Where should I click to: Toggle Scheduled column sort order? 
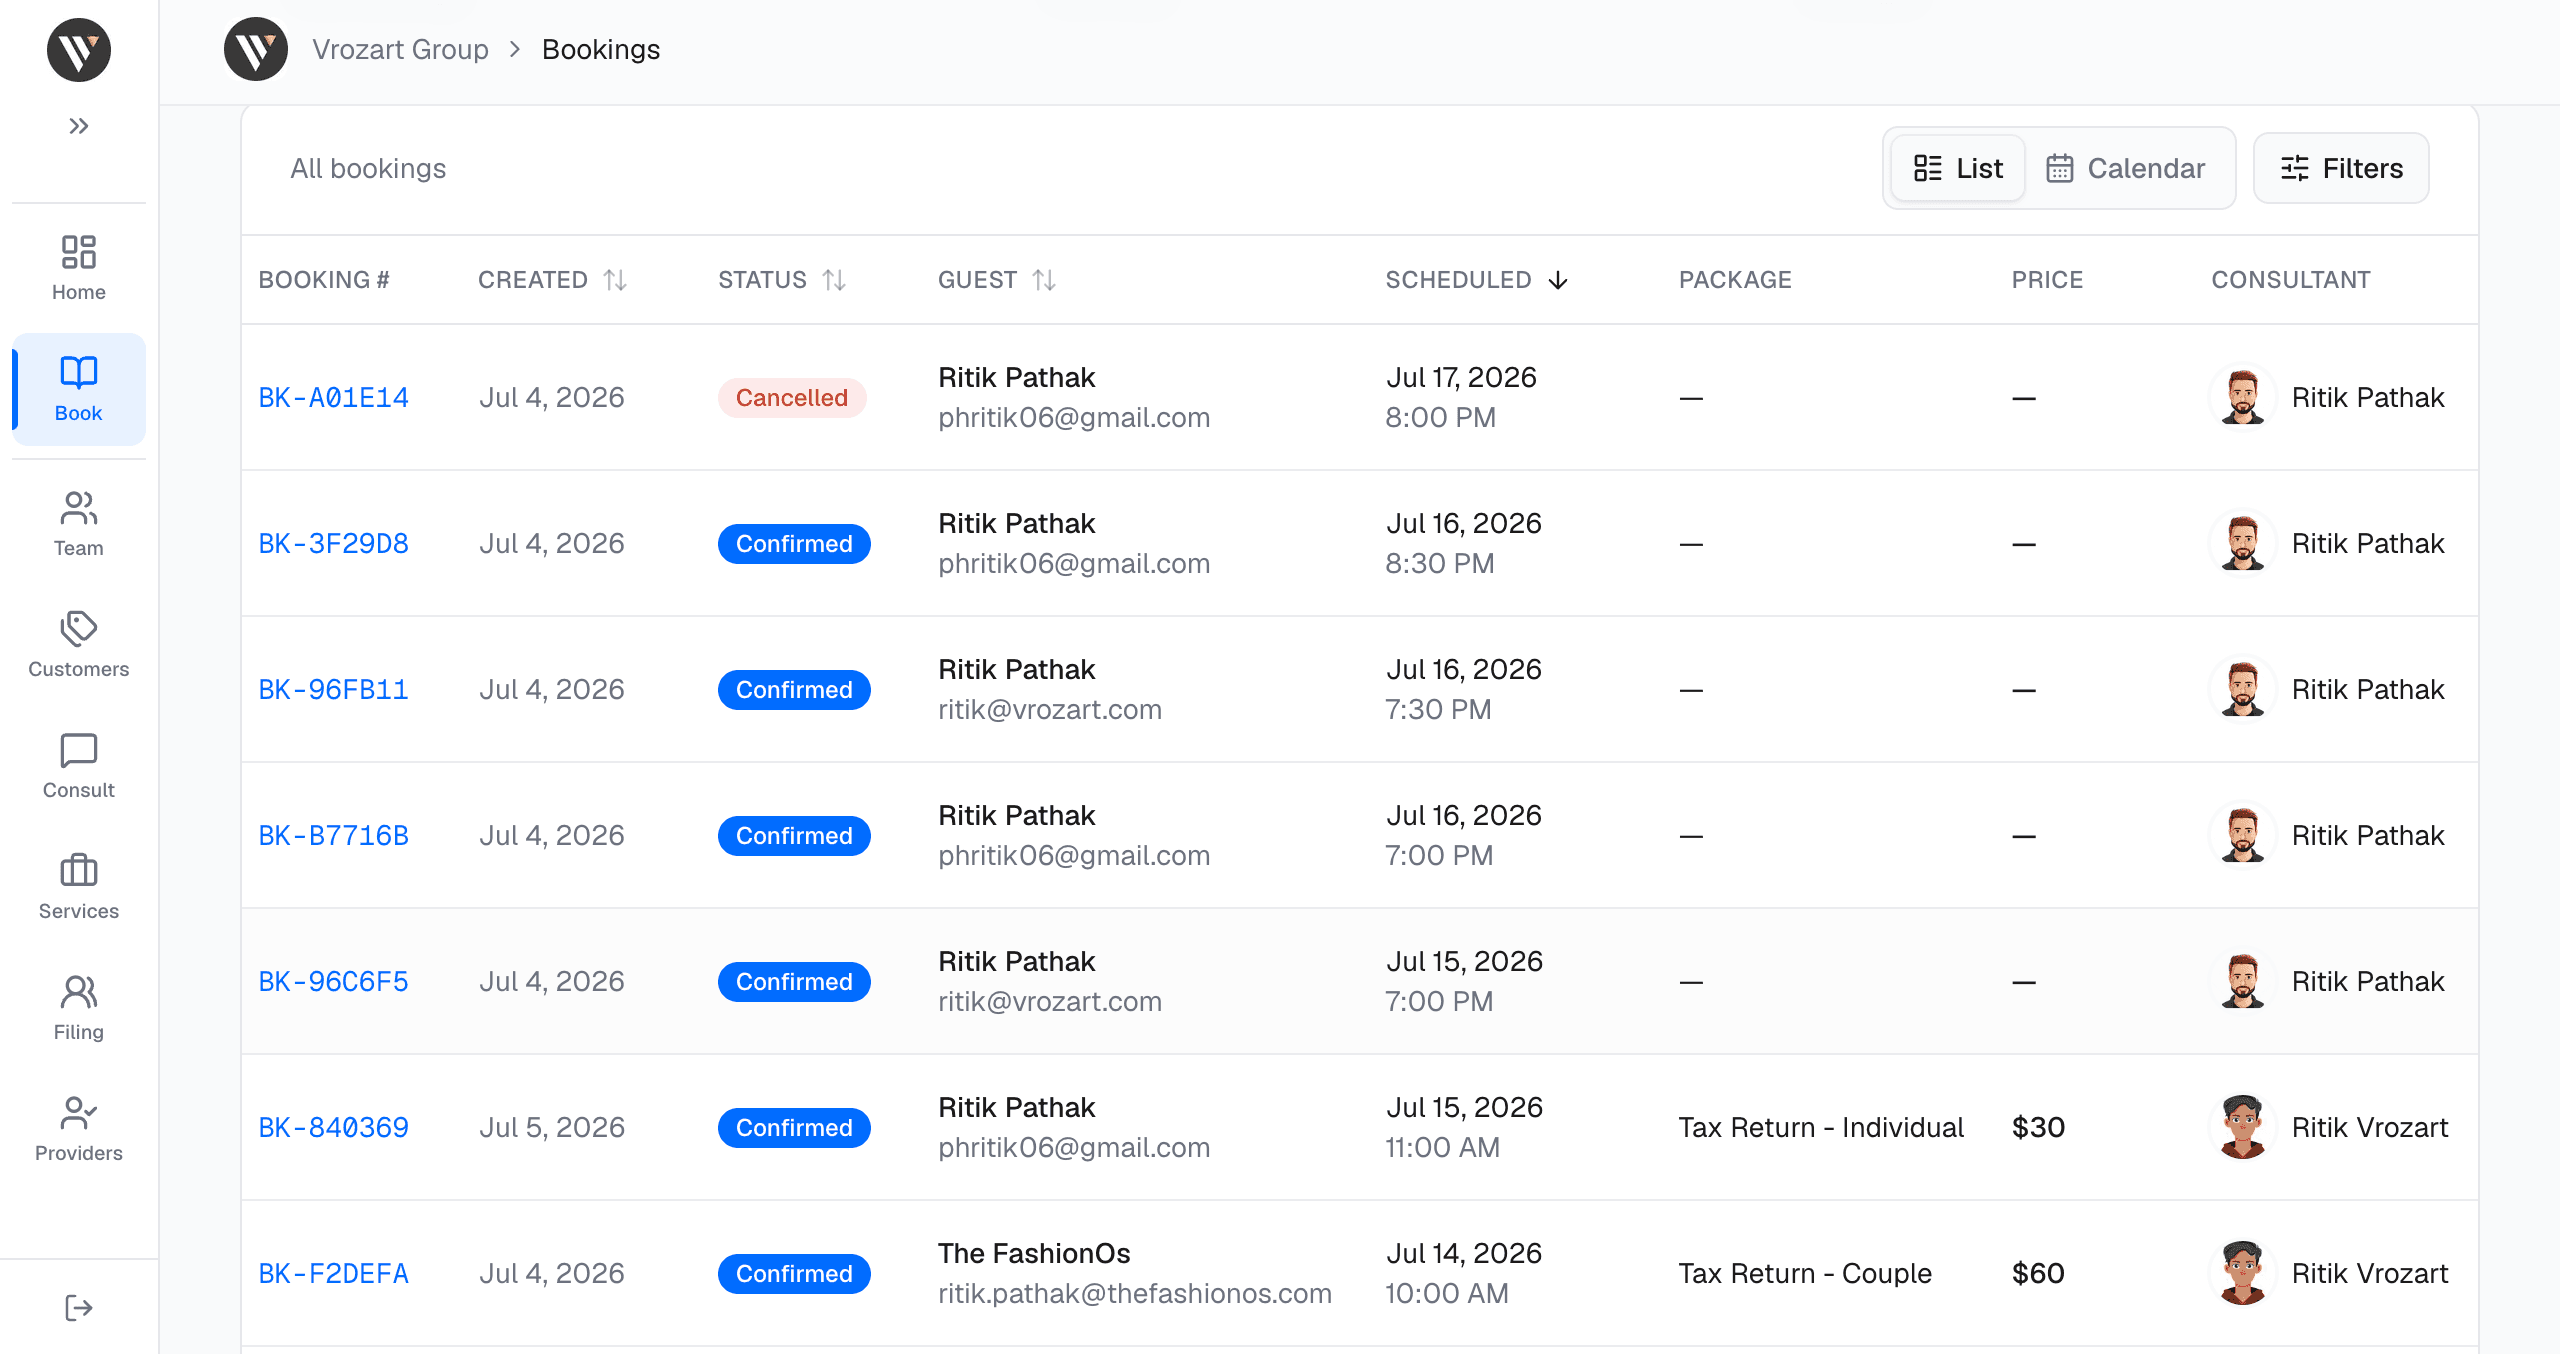coord(1476,280)
